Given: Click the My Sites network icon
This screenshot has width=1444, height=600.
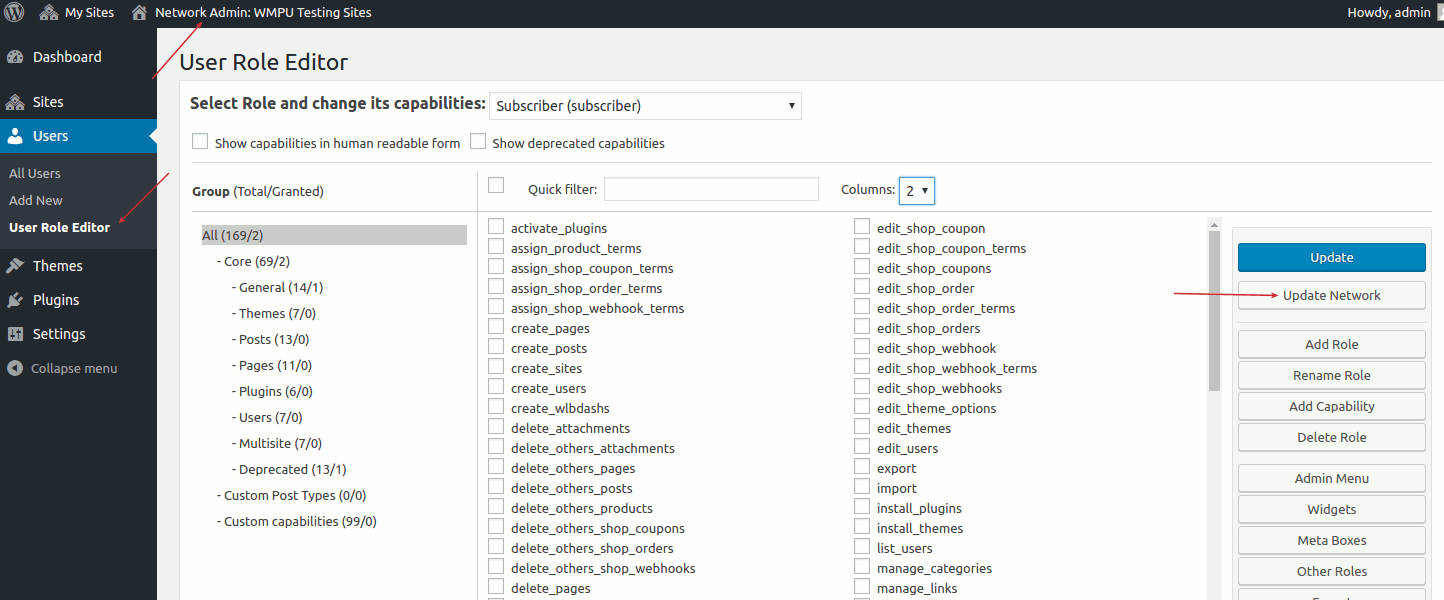Looking at the screenshot, I should coord(49,13).
